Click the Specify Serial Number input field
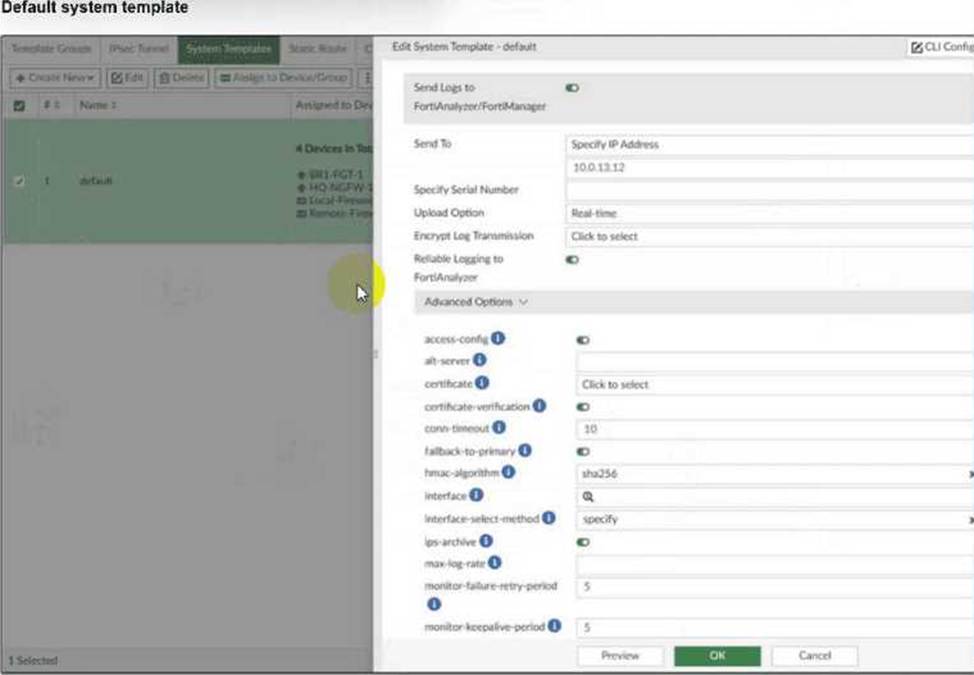Viewport: 974px width, 675px height. [x=768, y=190]
